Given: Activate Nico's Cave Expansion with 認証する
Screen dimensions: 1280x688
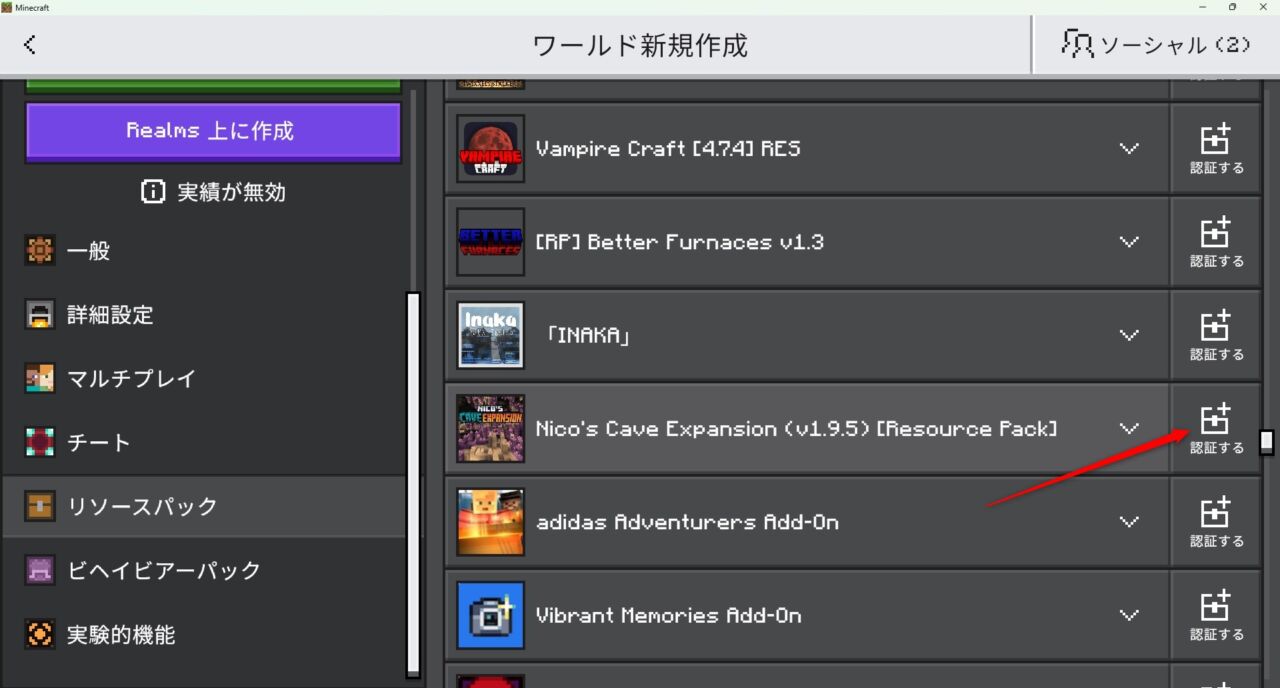Looking at the screenshot, I should pyautogui.click(x=1216, y=429).
